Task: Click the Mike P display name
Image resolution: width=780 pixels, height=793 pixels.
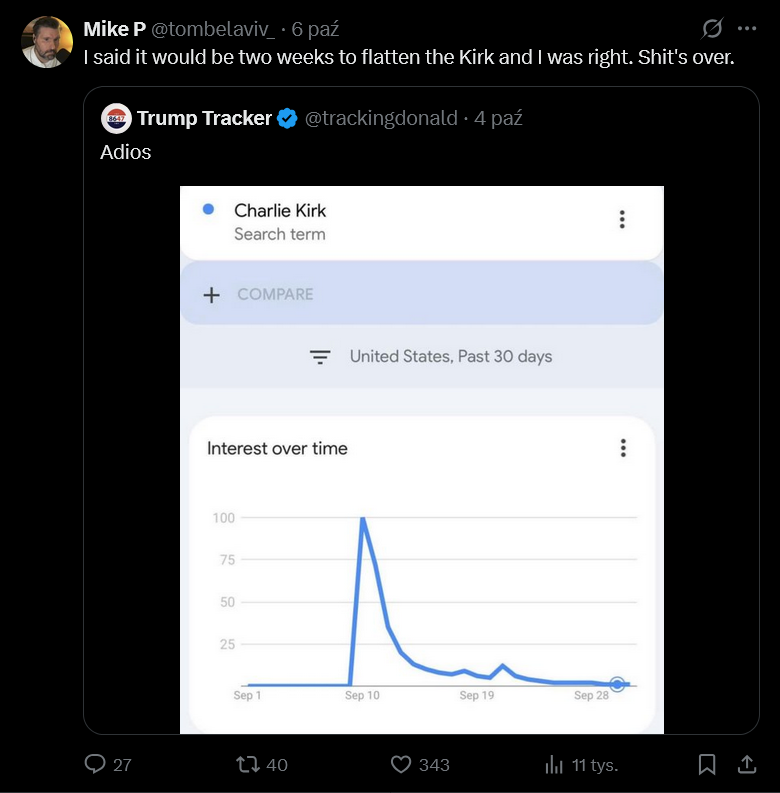Action: [114, 29]
